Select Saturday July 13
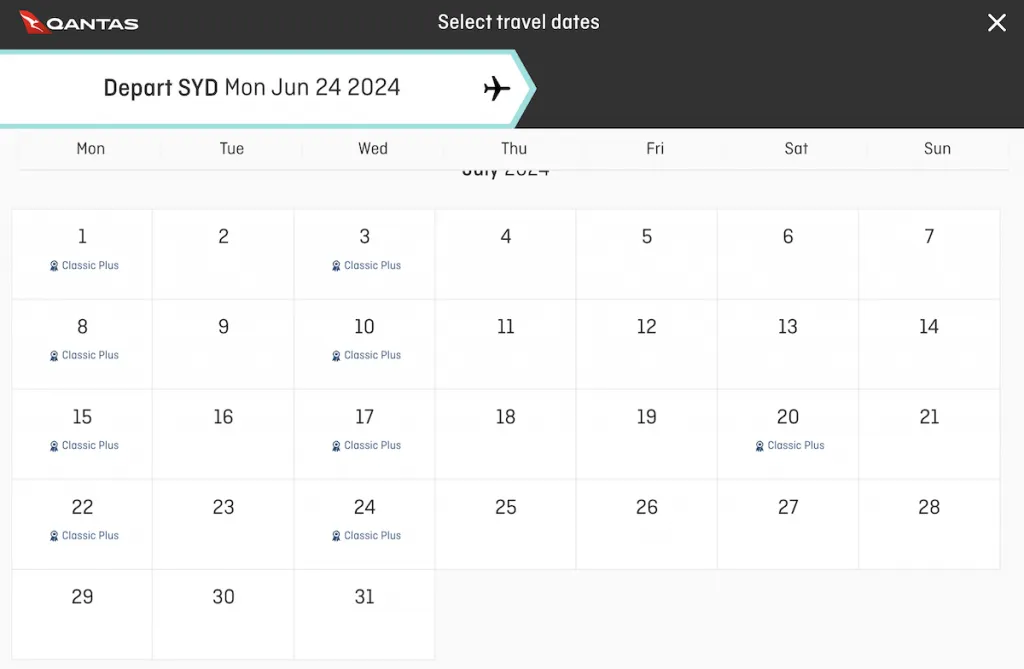The image size is (1024, 669). tap(788, 344)
